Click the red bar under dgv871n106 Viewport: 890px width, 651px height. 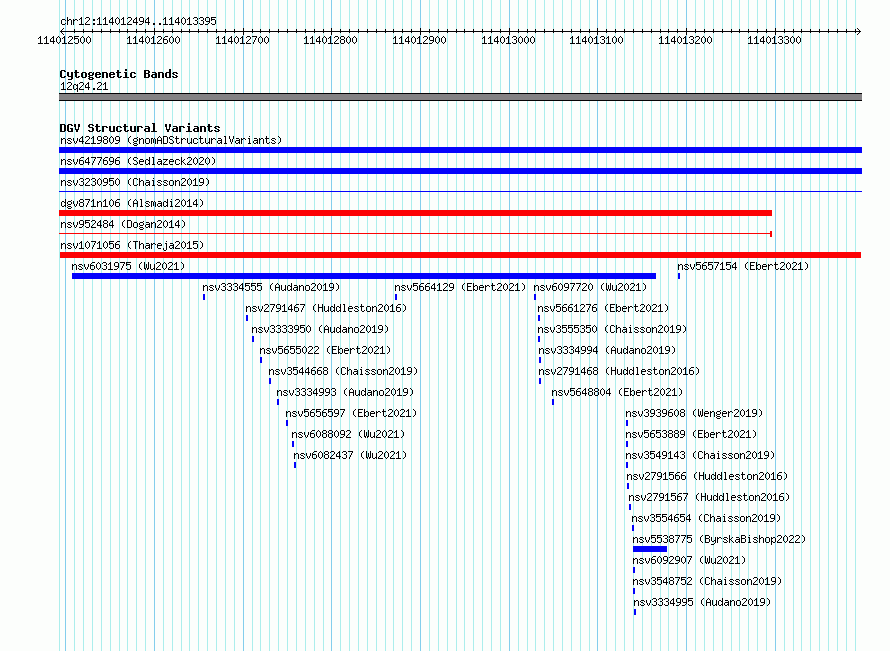415,213
